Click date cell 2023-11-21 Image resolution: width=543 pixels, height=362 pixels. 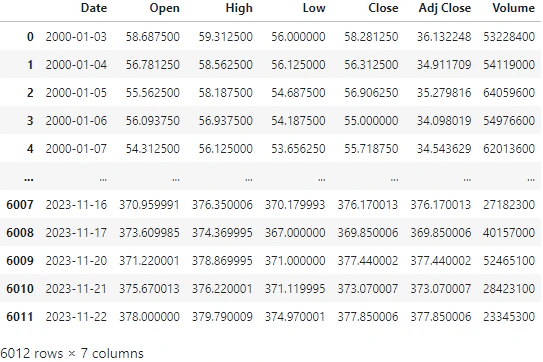[x=76, y=289]
